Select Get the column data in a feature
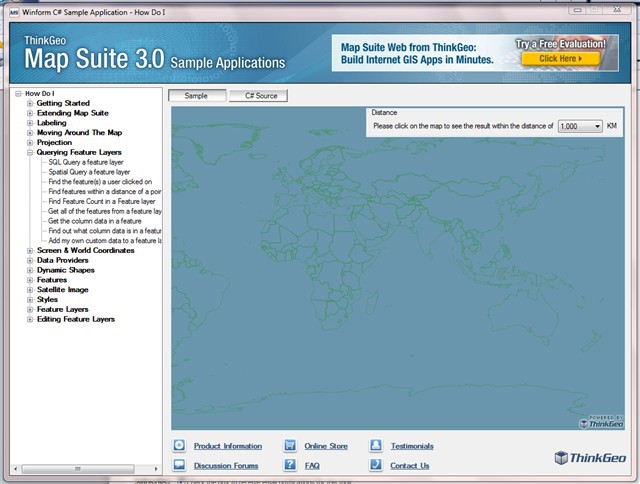640x484 pixels. [x=95, y=221]
